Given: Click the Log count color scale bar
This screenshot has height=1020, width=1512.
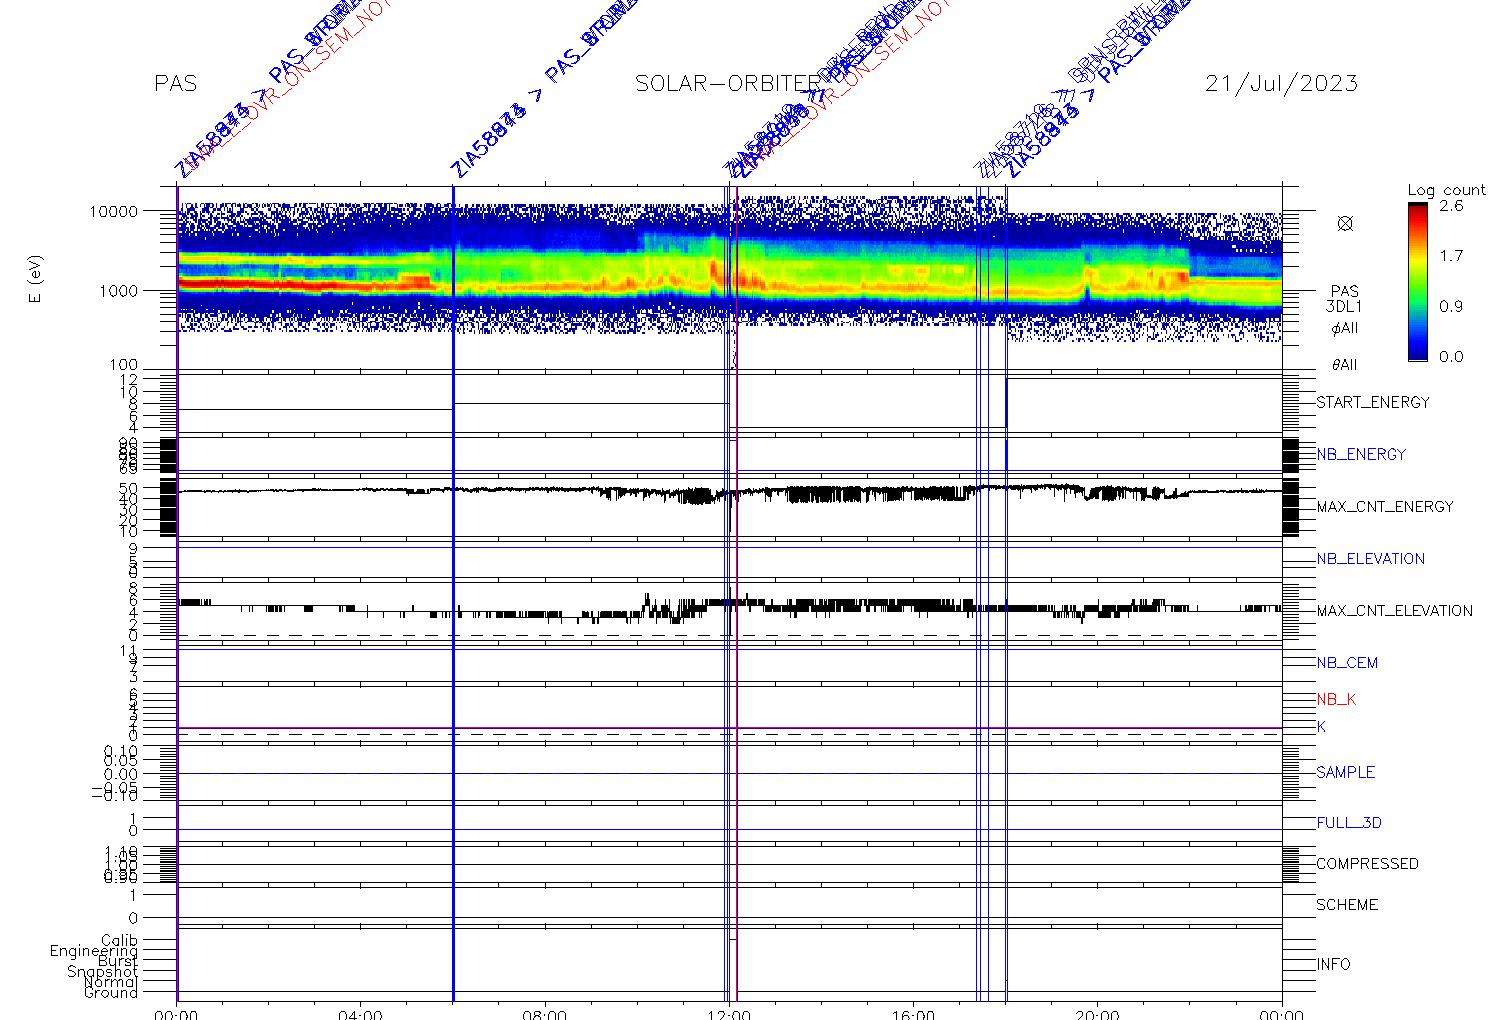Looking at the screenshot, I should [1417, 282].
